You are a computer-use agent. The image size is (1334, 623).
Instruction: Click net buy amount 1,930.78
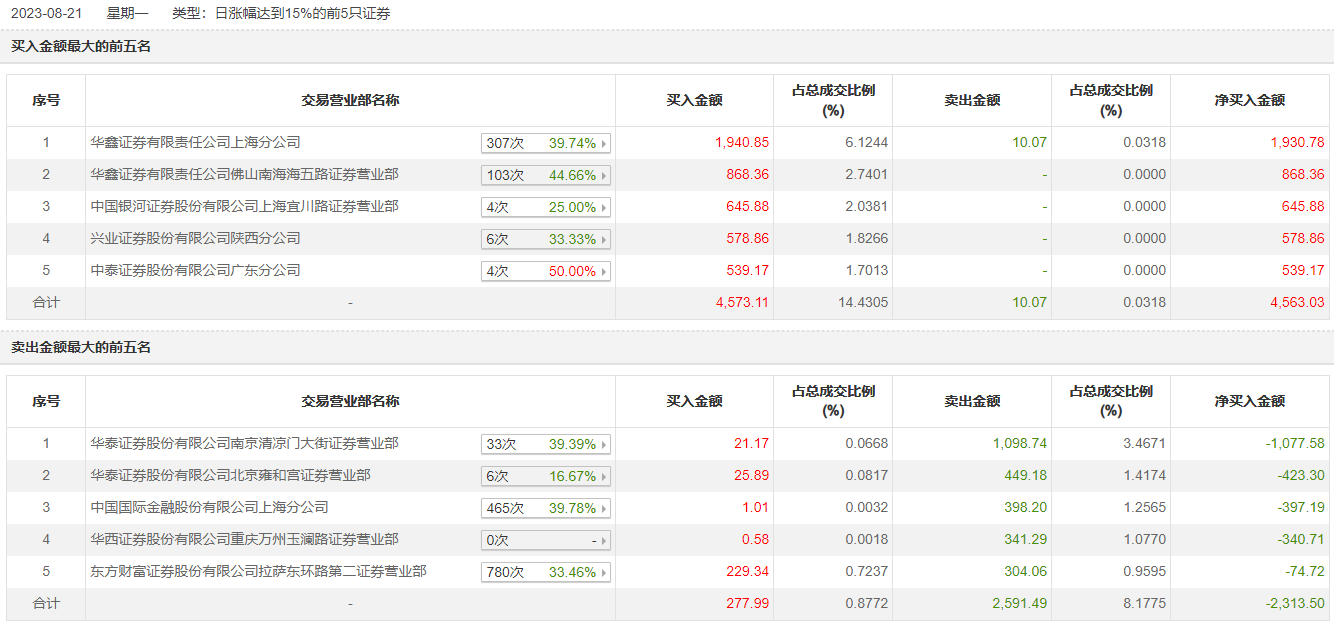tap(1297, 143)
